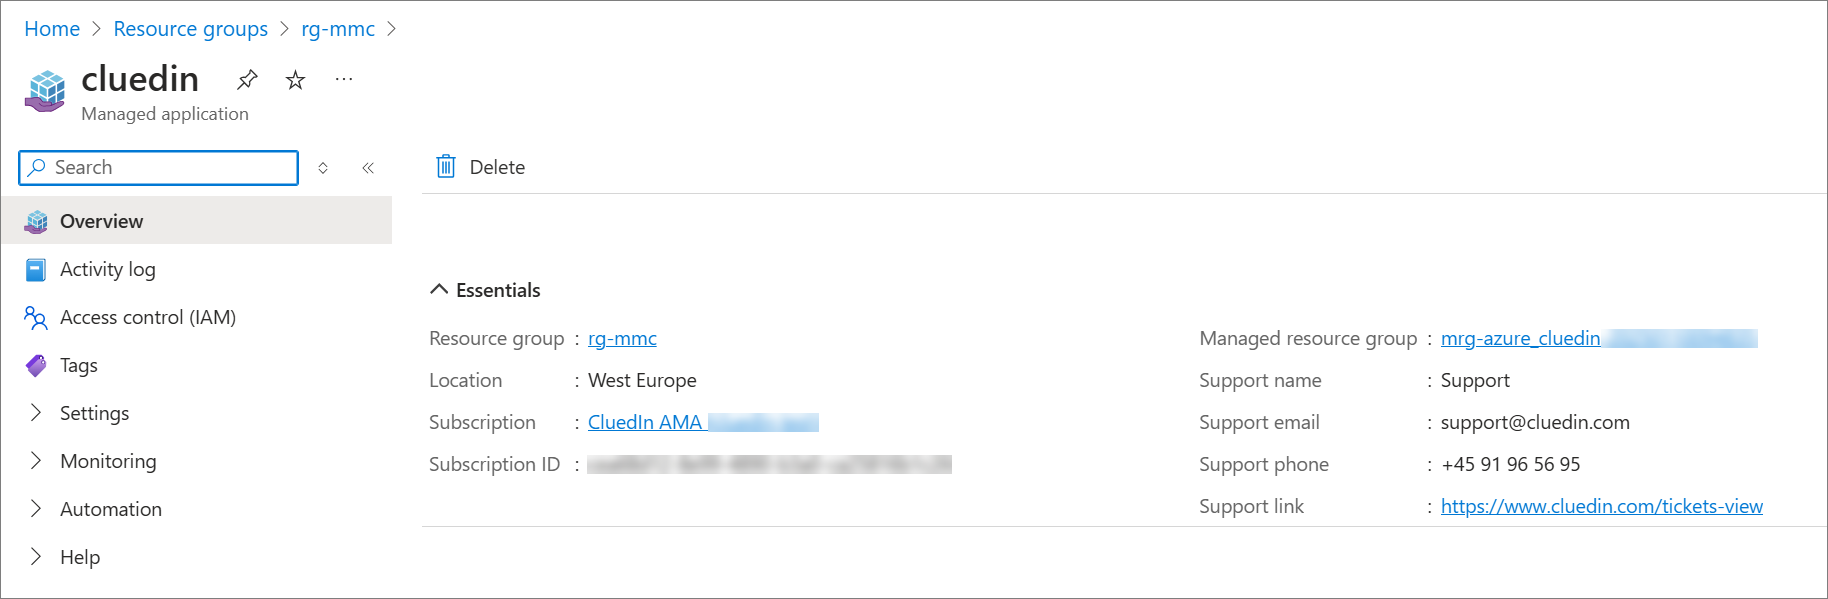Collapse the sidebar with double-chevron icon
Viewport: 1828px width, 599px height.
(x=368, y=168)
